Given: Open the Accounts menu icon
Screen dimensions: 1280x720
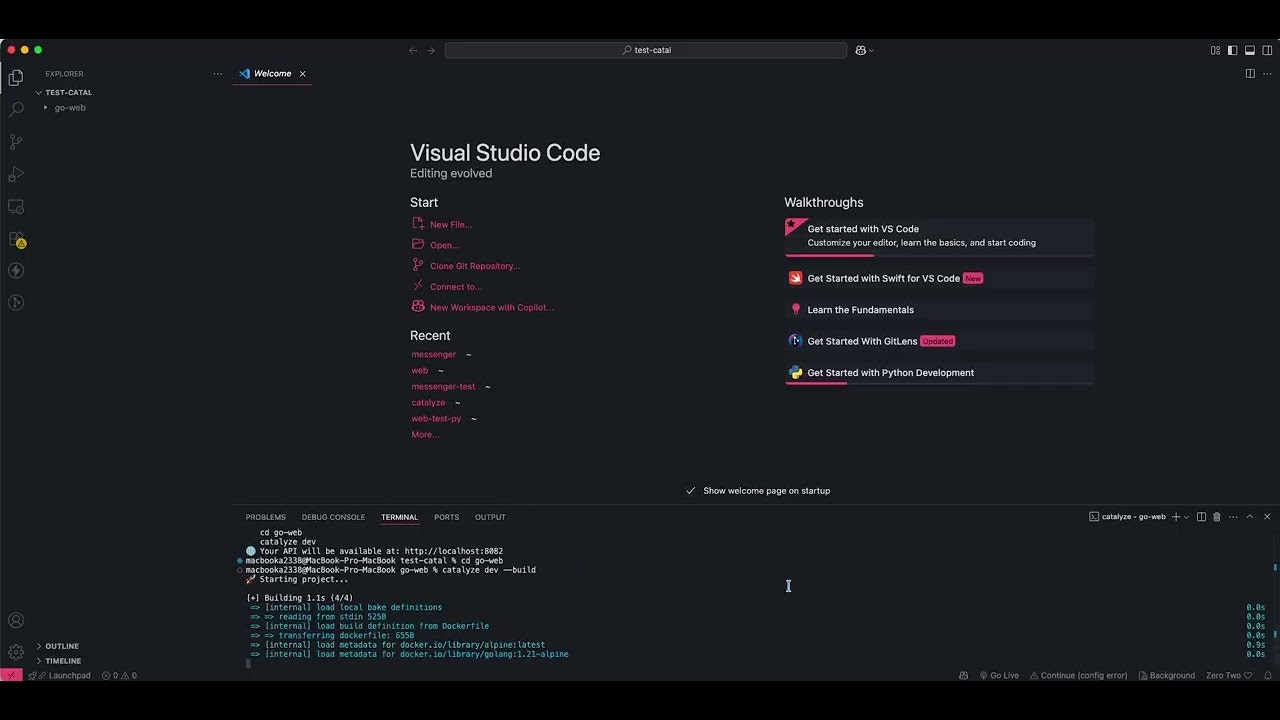Looking at the screenshot, I should (16, 621).
